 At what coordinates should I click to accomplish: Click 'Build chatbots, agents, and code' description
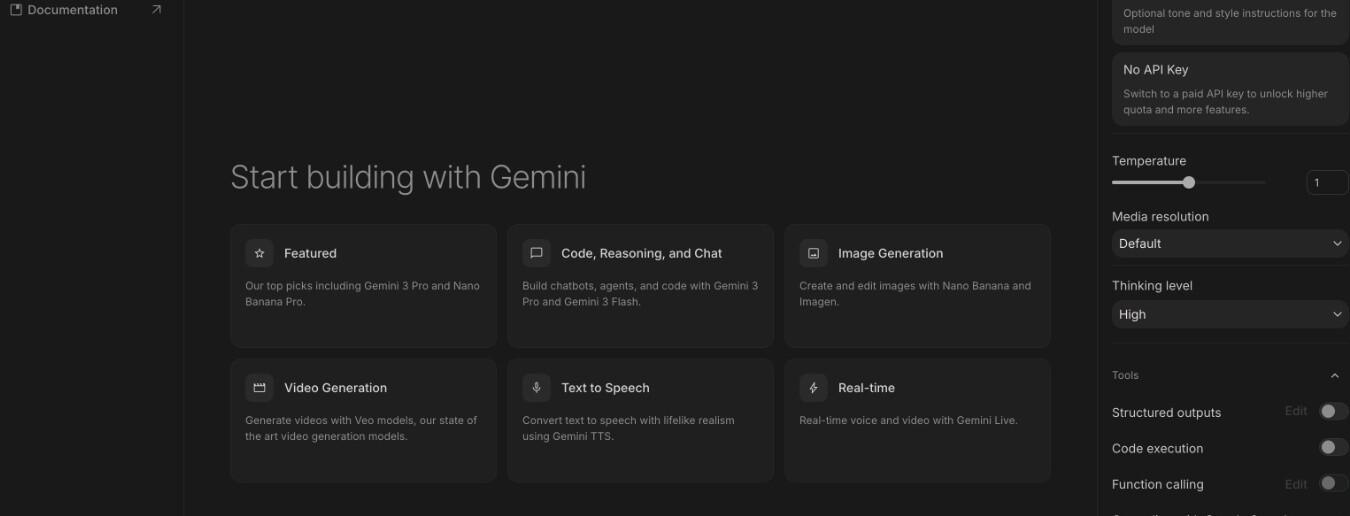pyautogui.click(x=640, y=293)
